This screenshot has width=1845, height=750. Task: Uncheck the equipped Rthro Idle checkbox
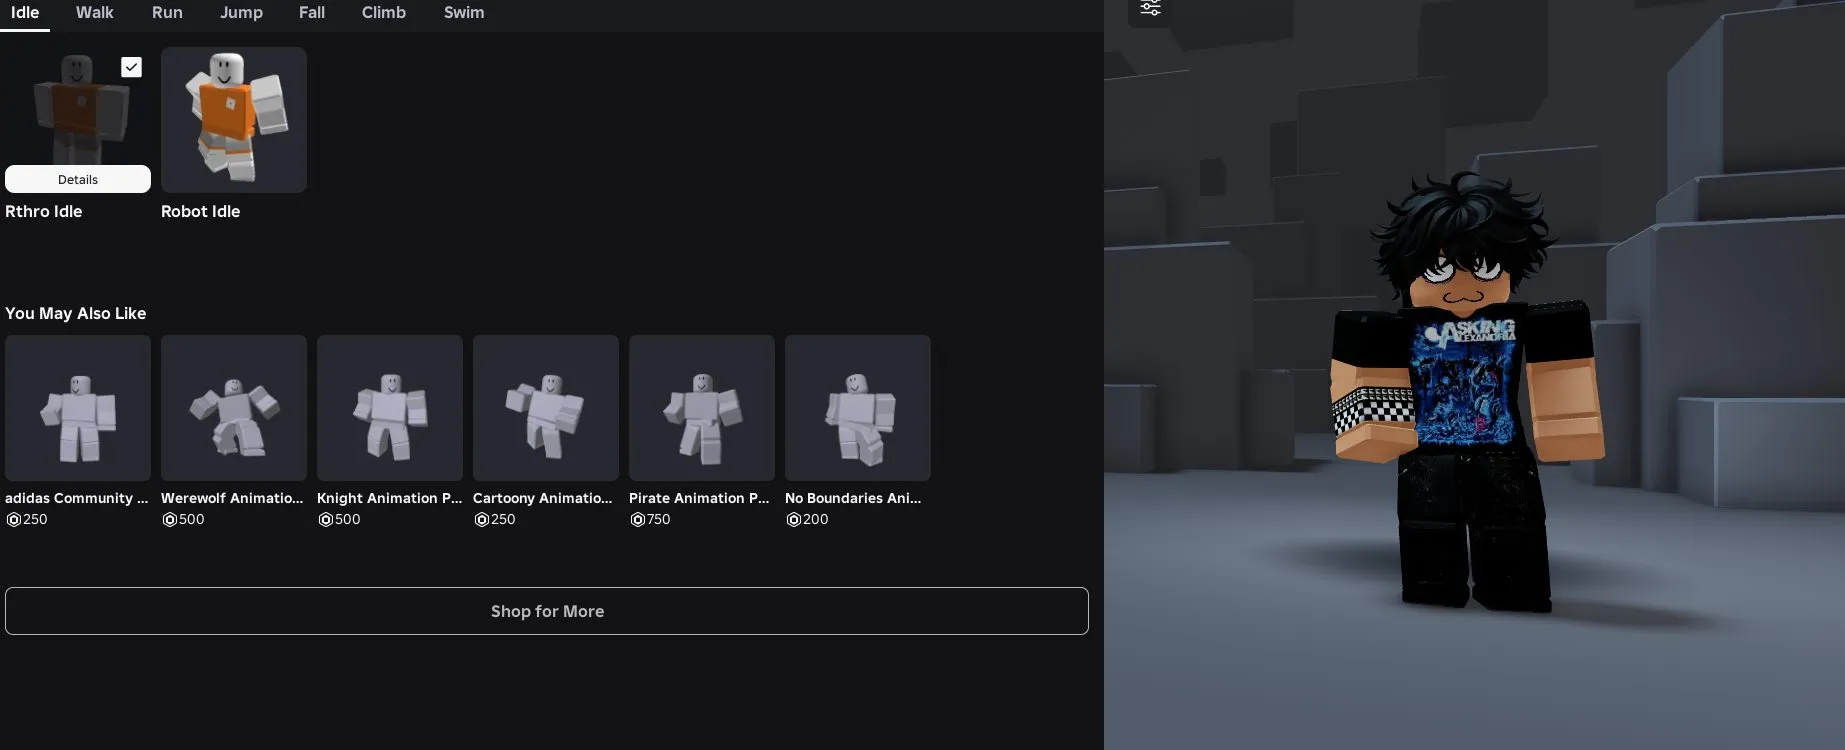[131, 67]
